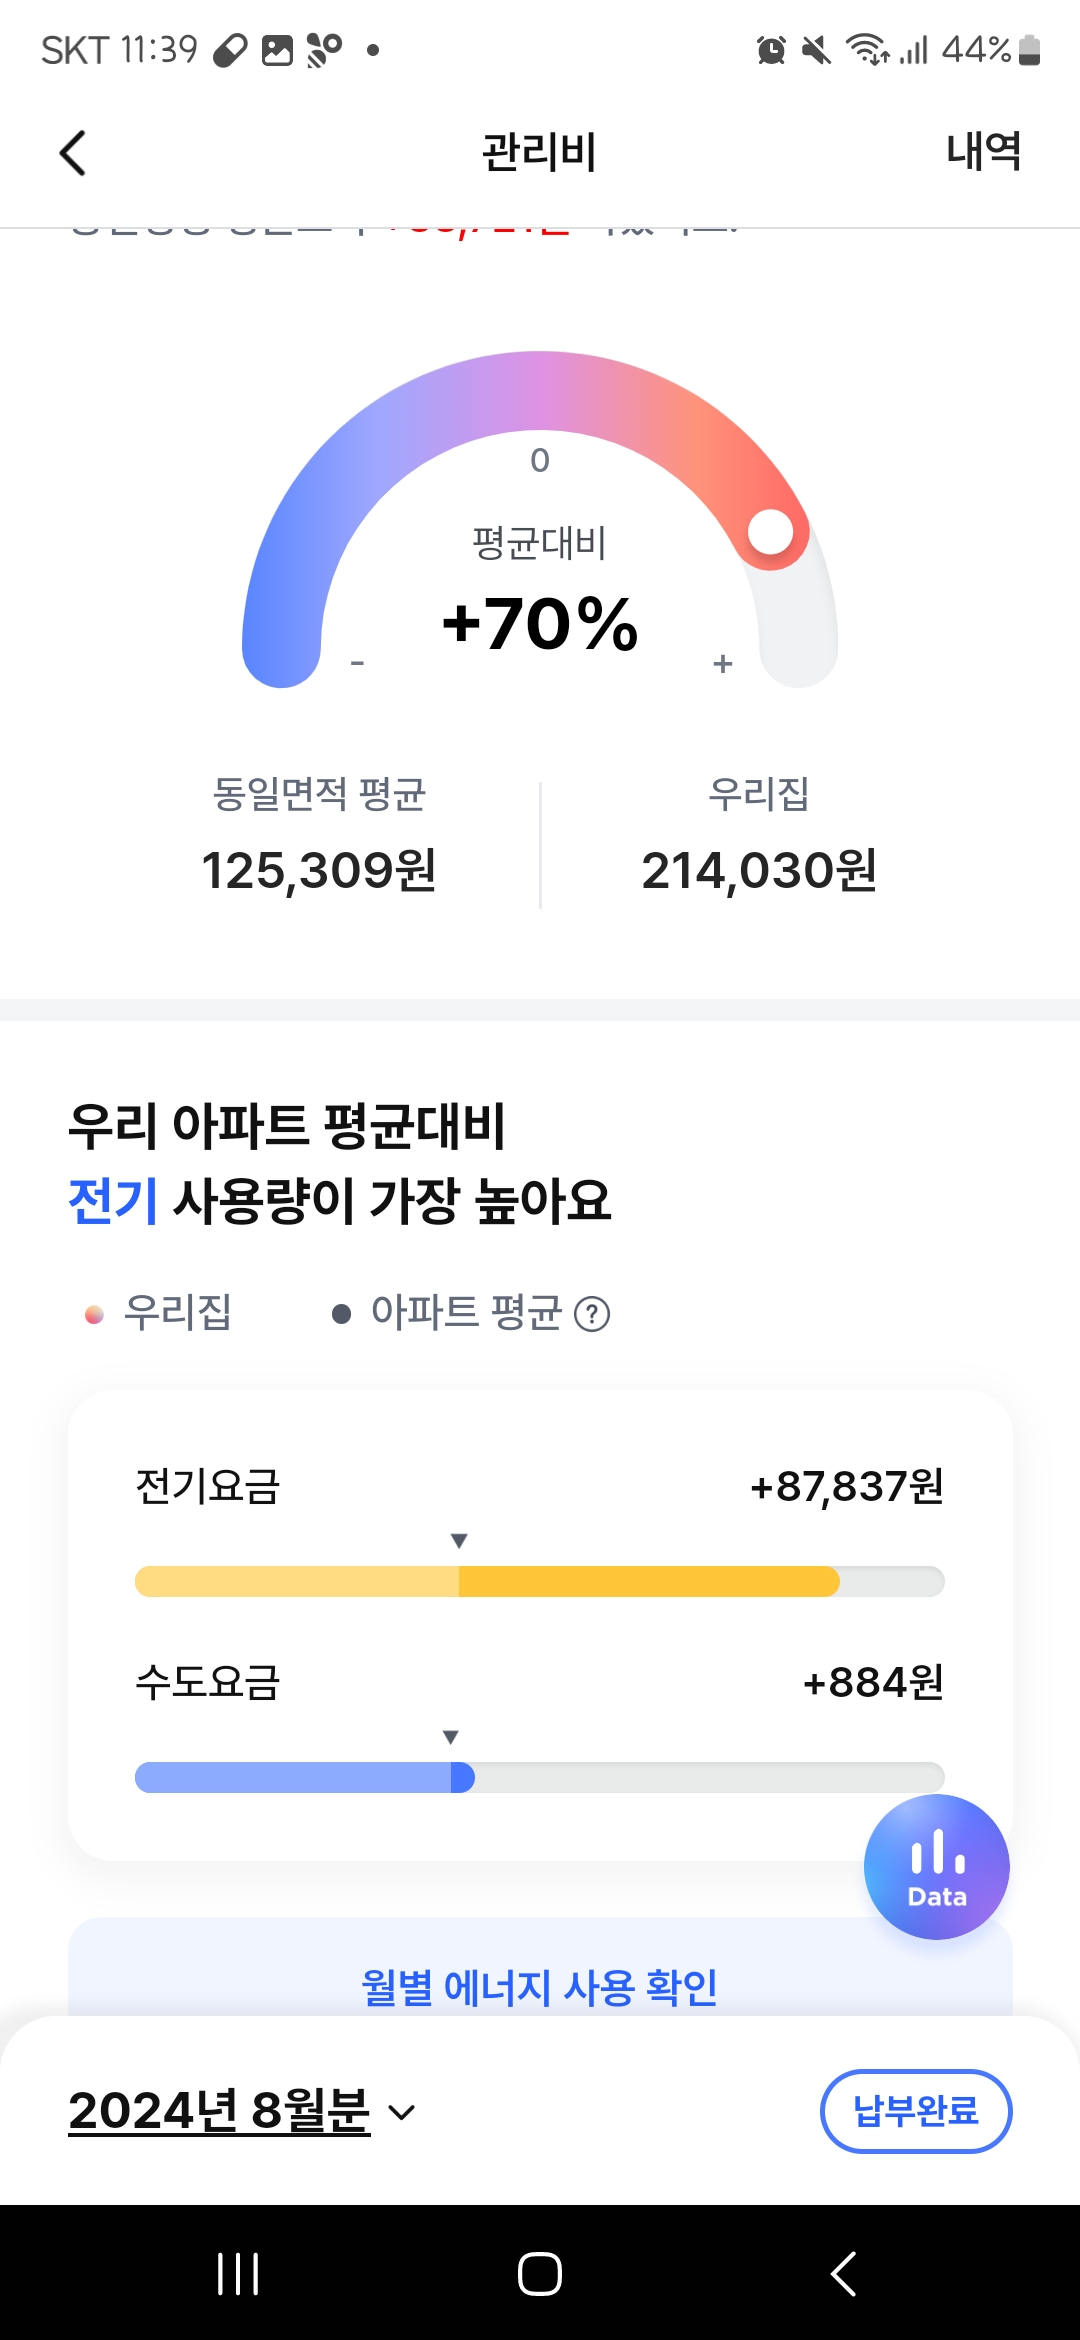1080x2340 pixels.
Task: Tap the back arrow in header
Action: [73, 153]
